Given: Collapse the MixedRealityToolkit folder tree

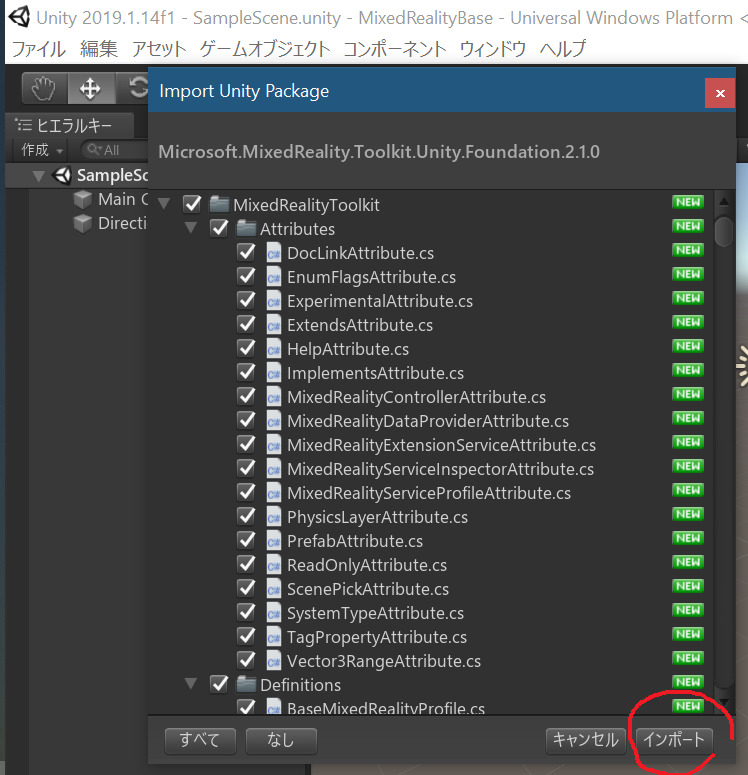Looking at the screenshot, I should [164, 204].
